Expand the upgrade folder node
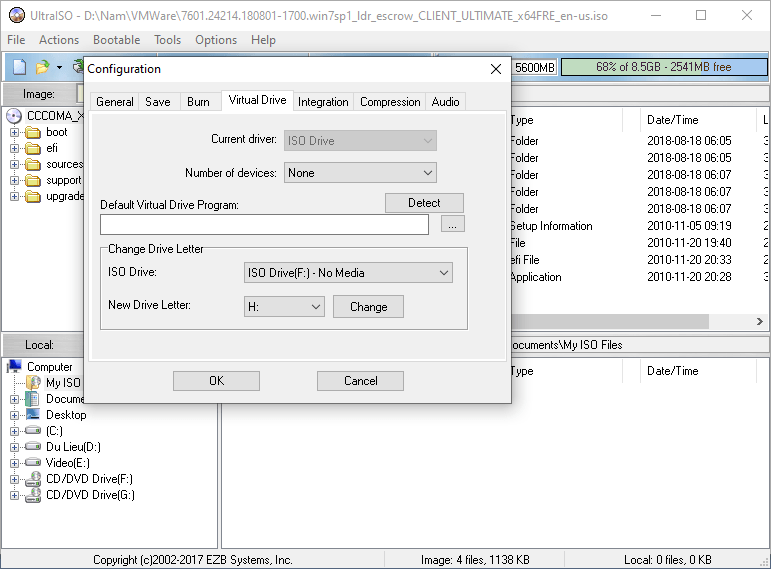The image size is (771, 569). pyautogui.click(x=14, y=196)
